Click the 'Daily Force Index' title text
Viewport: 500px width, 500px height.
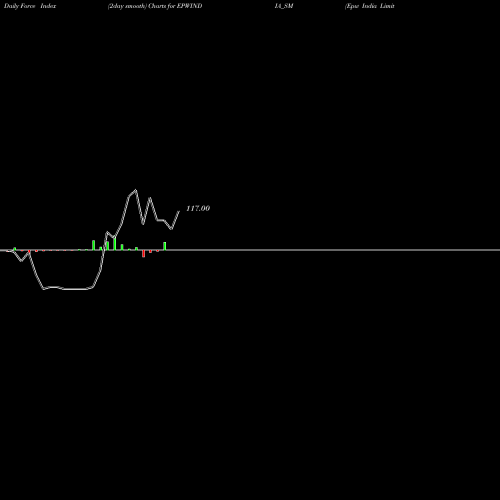coord(30,6)
